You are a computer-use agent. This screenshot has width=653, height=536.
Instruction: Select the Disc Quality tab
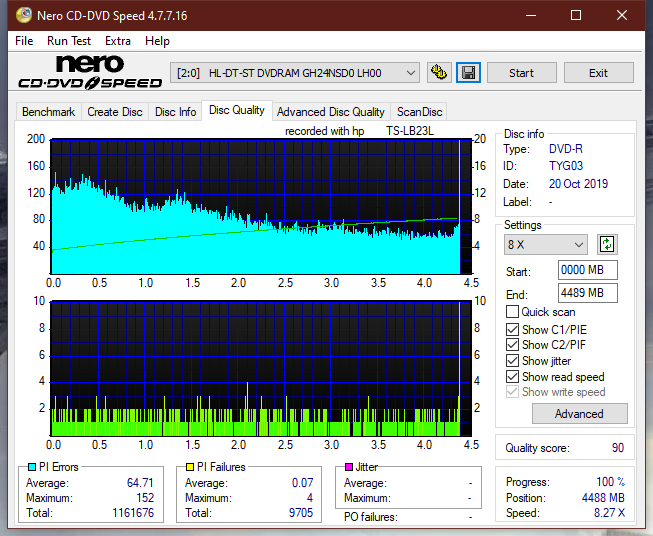tap(237, 110)
